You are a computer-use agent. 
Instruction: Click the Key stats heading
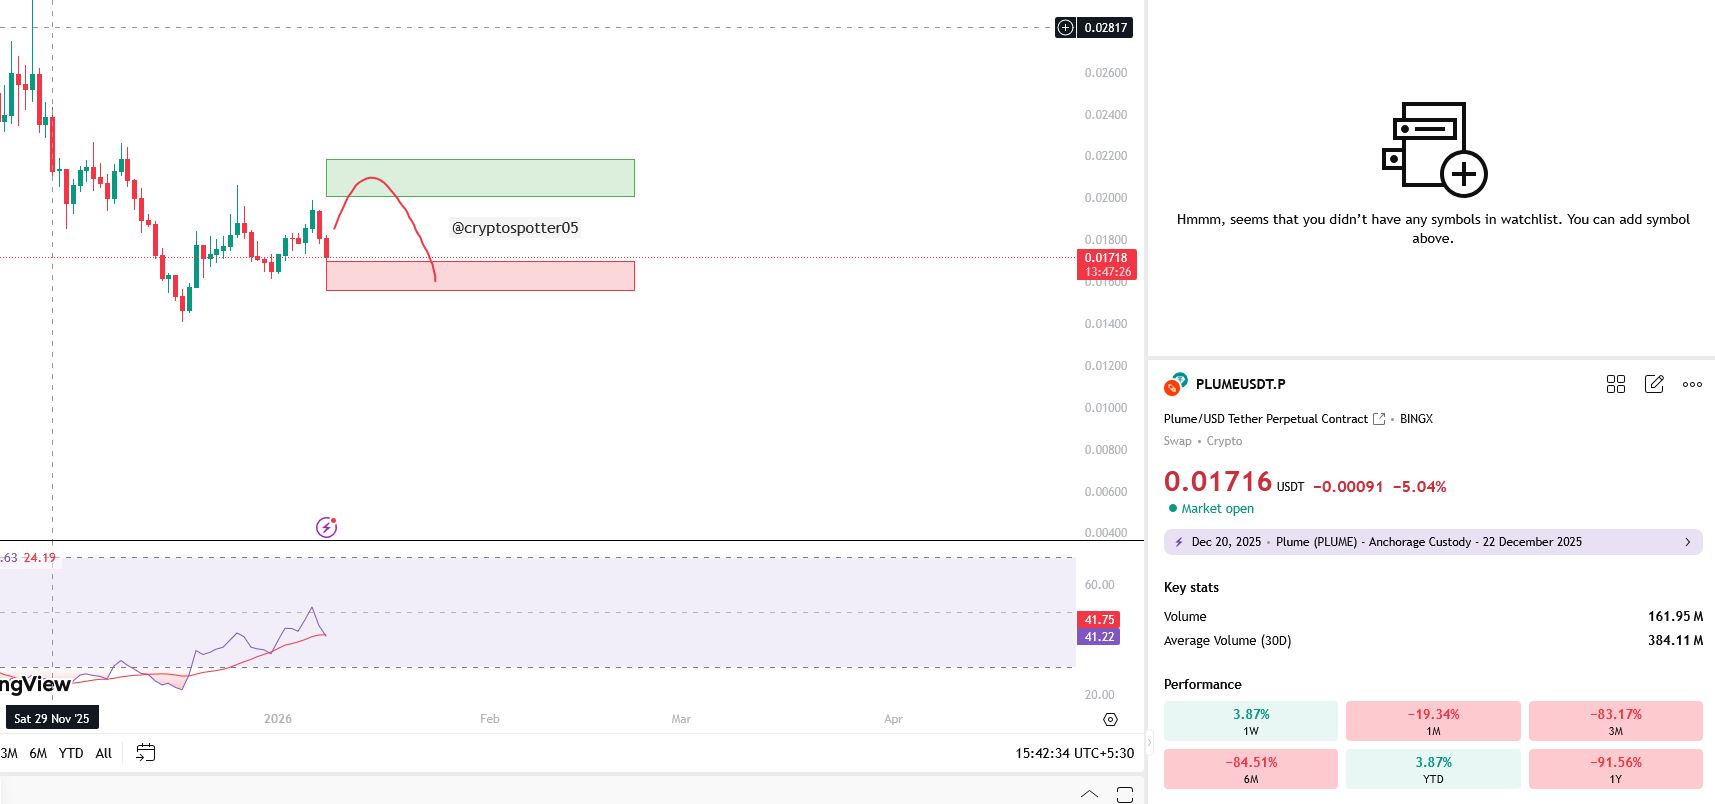click(1191, 588)
